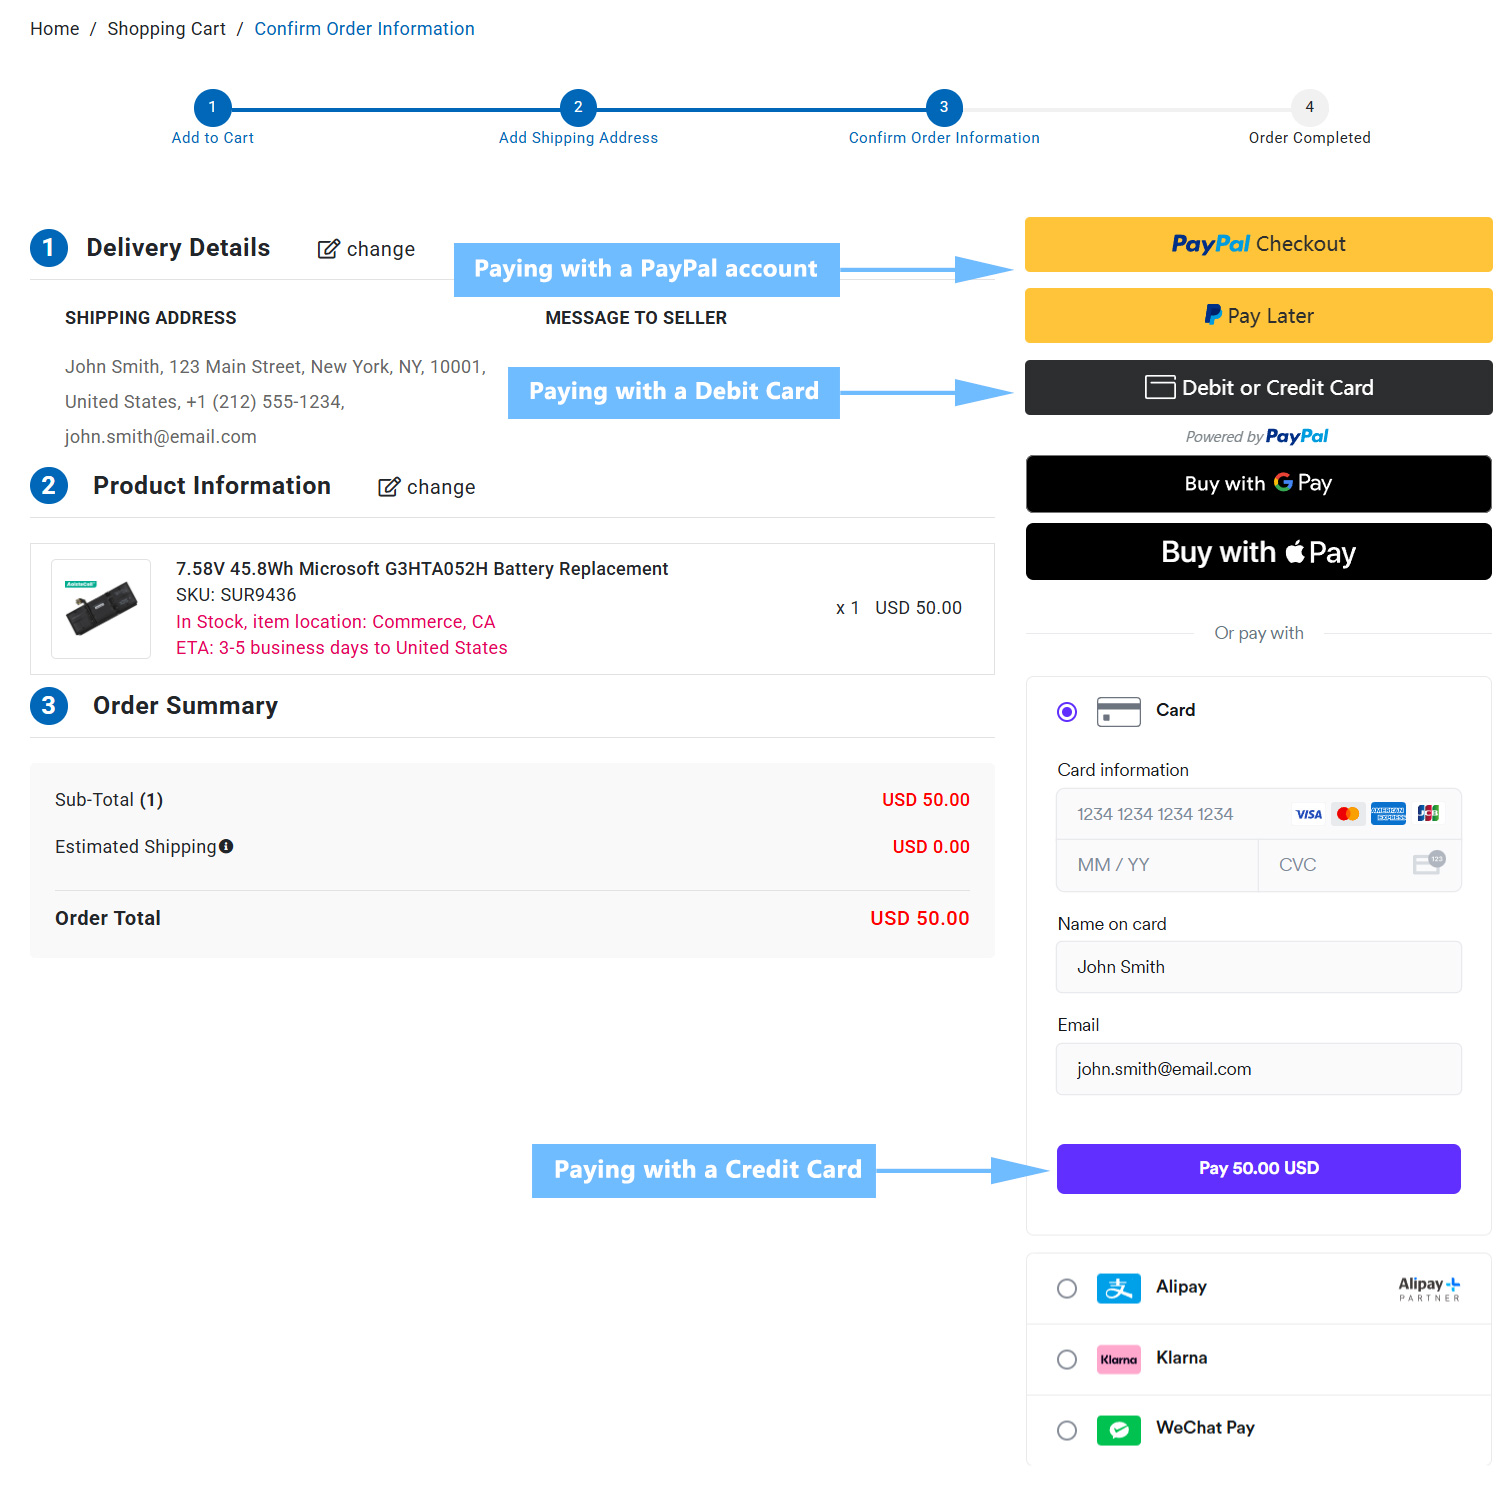
Task: Click the JCB card brand icon
Action: [1428, 814]
